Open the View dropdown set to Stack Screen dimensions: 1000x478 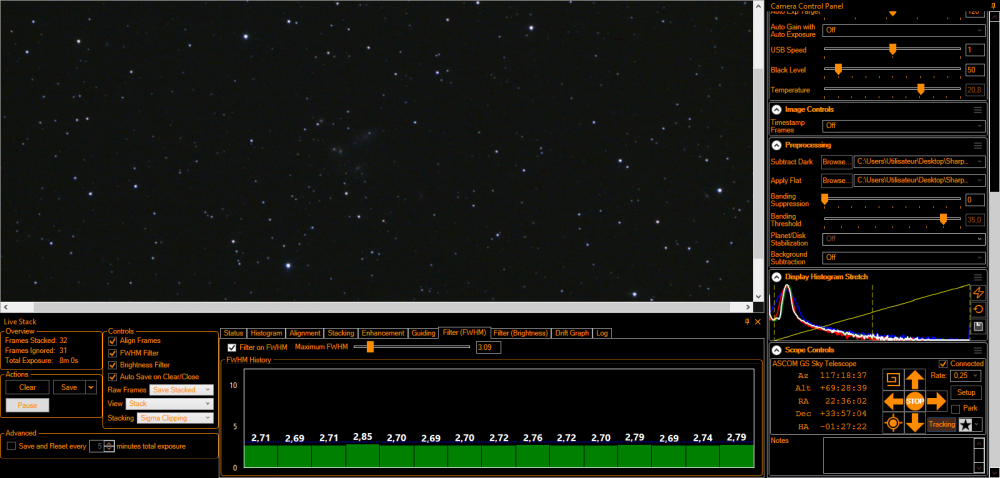pyautogui.click(x=170, y=403)
